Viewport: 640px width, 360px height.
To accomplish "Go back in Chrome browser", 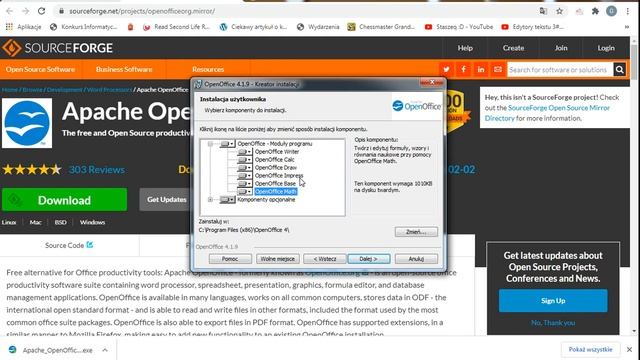I will 9,11.
